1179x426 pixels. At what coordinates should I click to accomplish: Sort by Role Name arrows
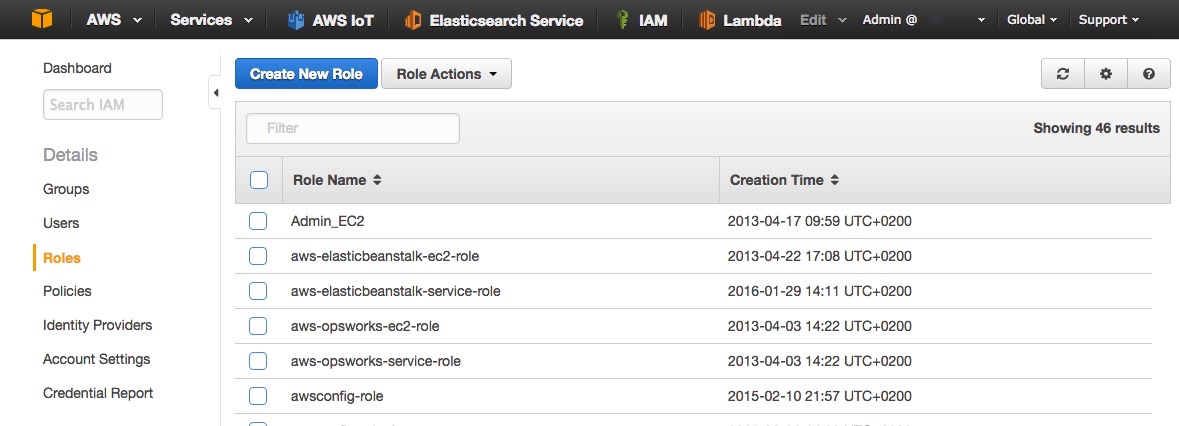coord(377,180)
